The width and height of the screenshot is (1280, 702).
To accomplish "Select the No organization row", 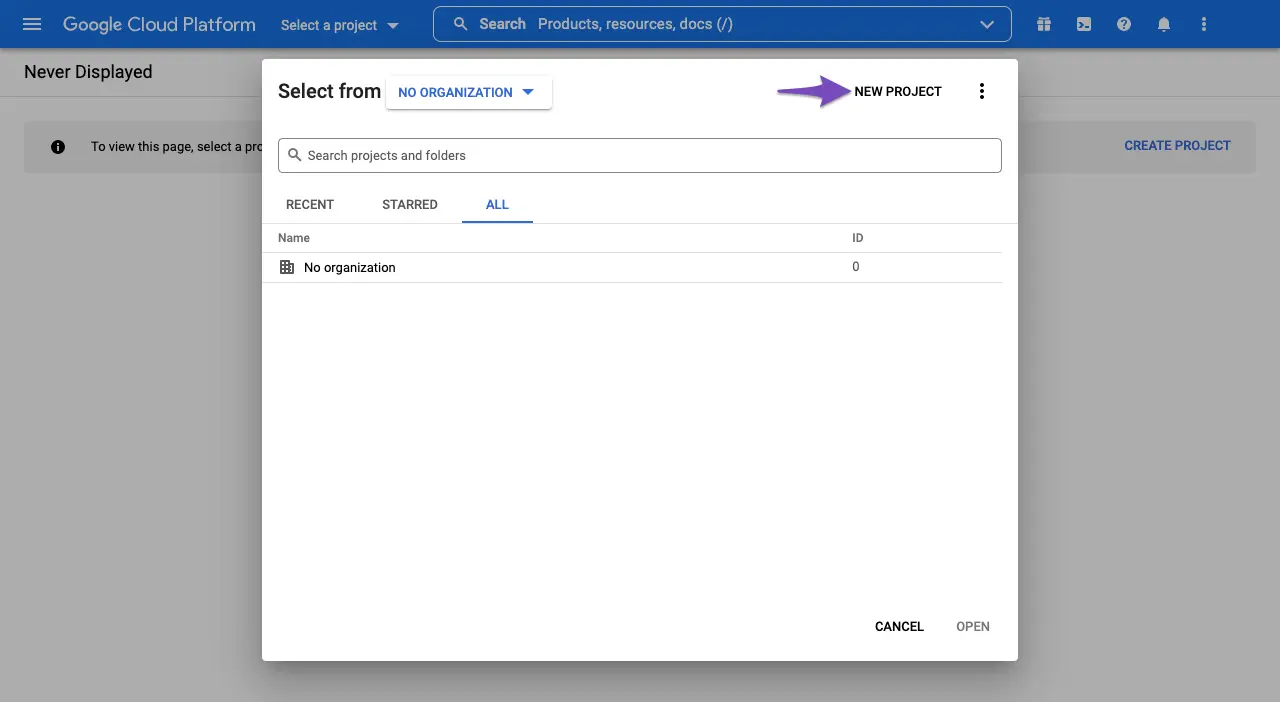I will [350, 267].
